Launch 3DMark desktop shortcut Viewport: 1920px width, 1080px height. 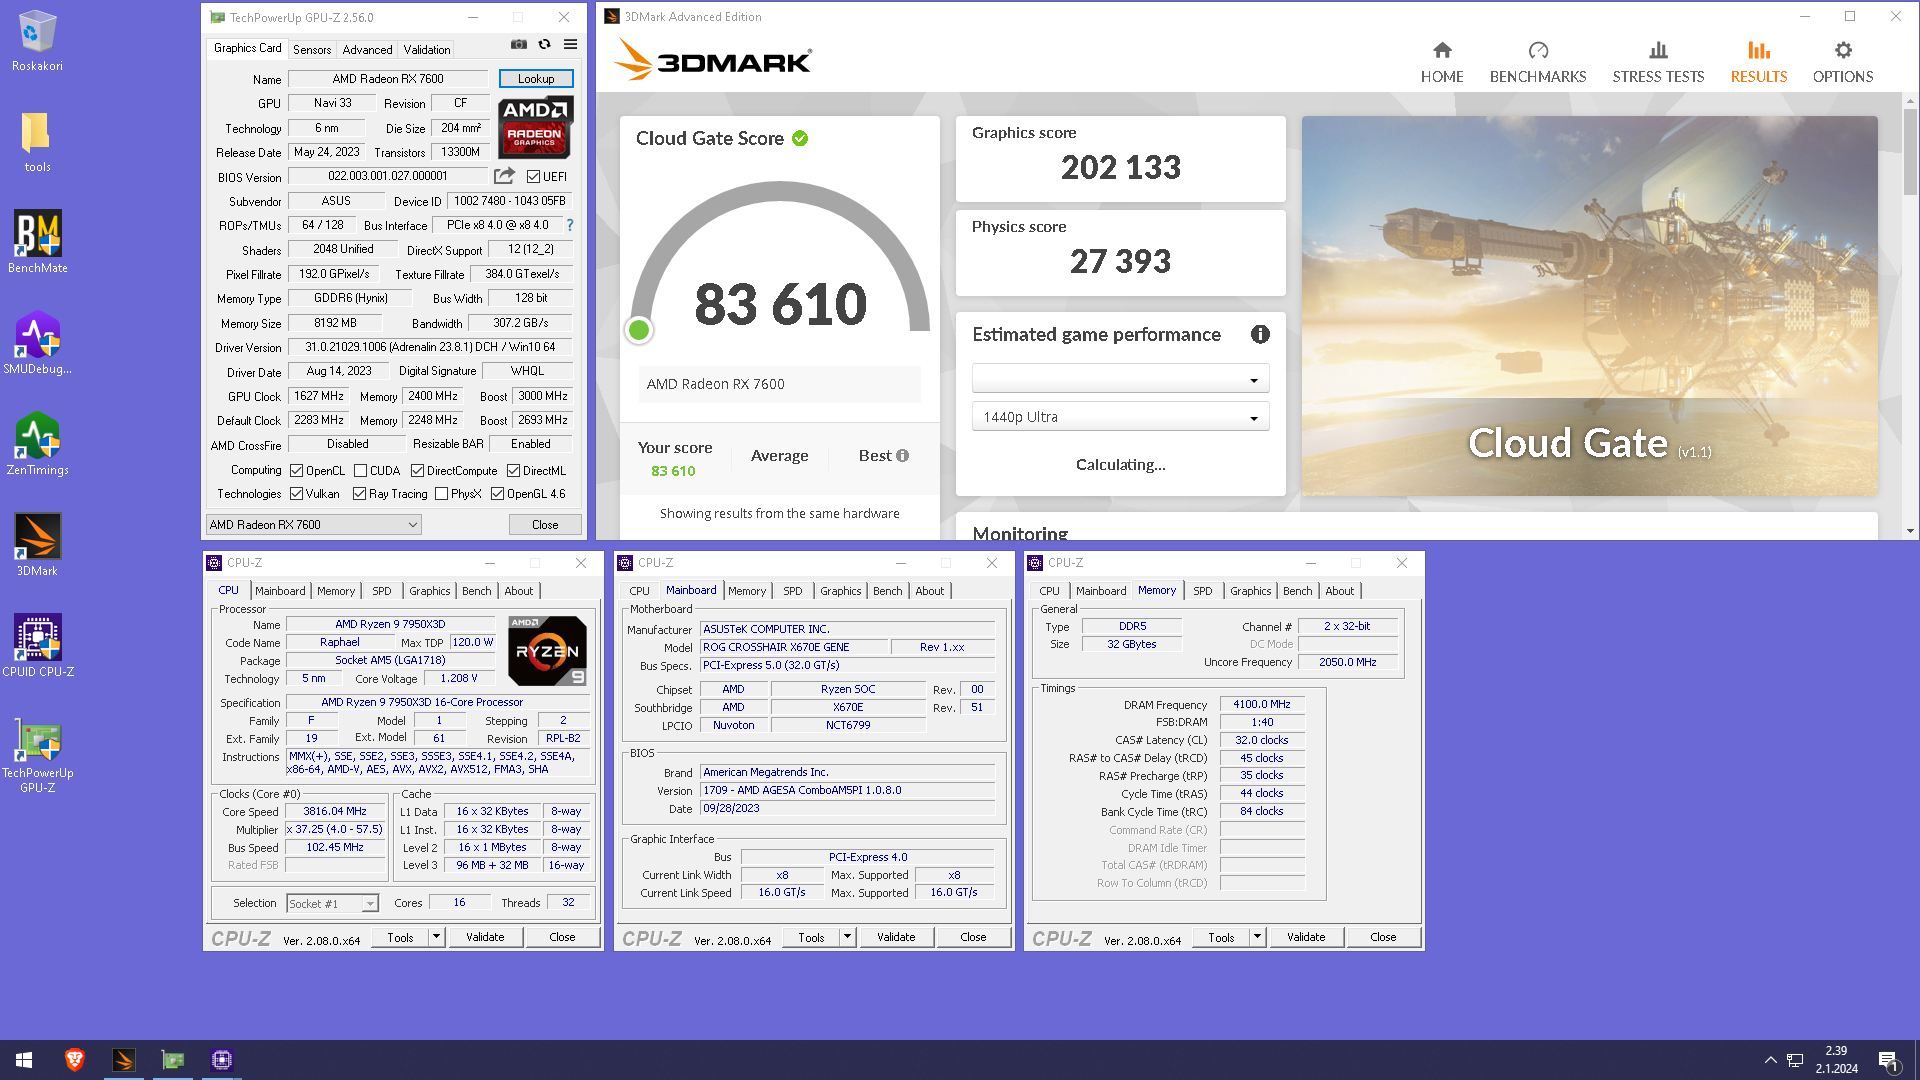coord(37,544)
